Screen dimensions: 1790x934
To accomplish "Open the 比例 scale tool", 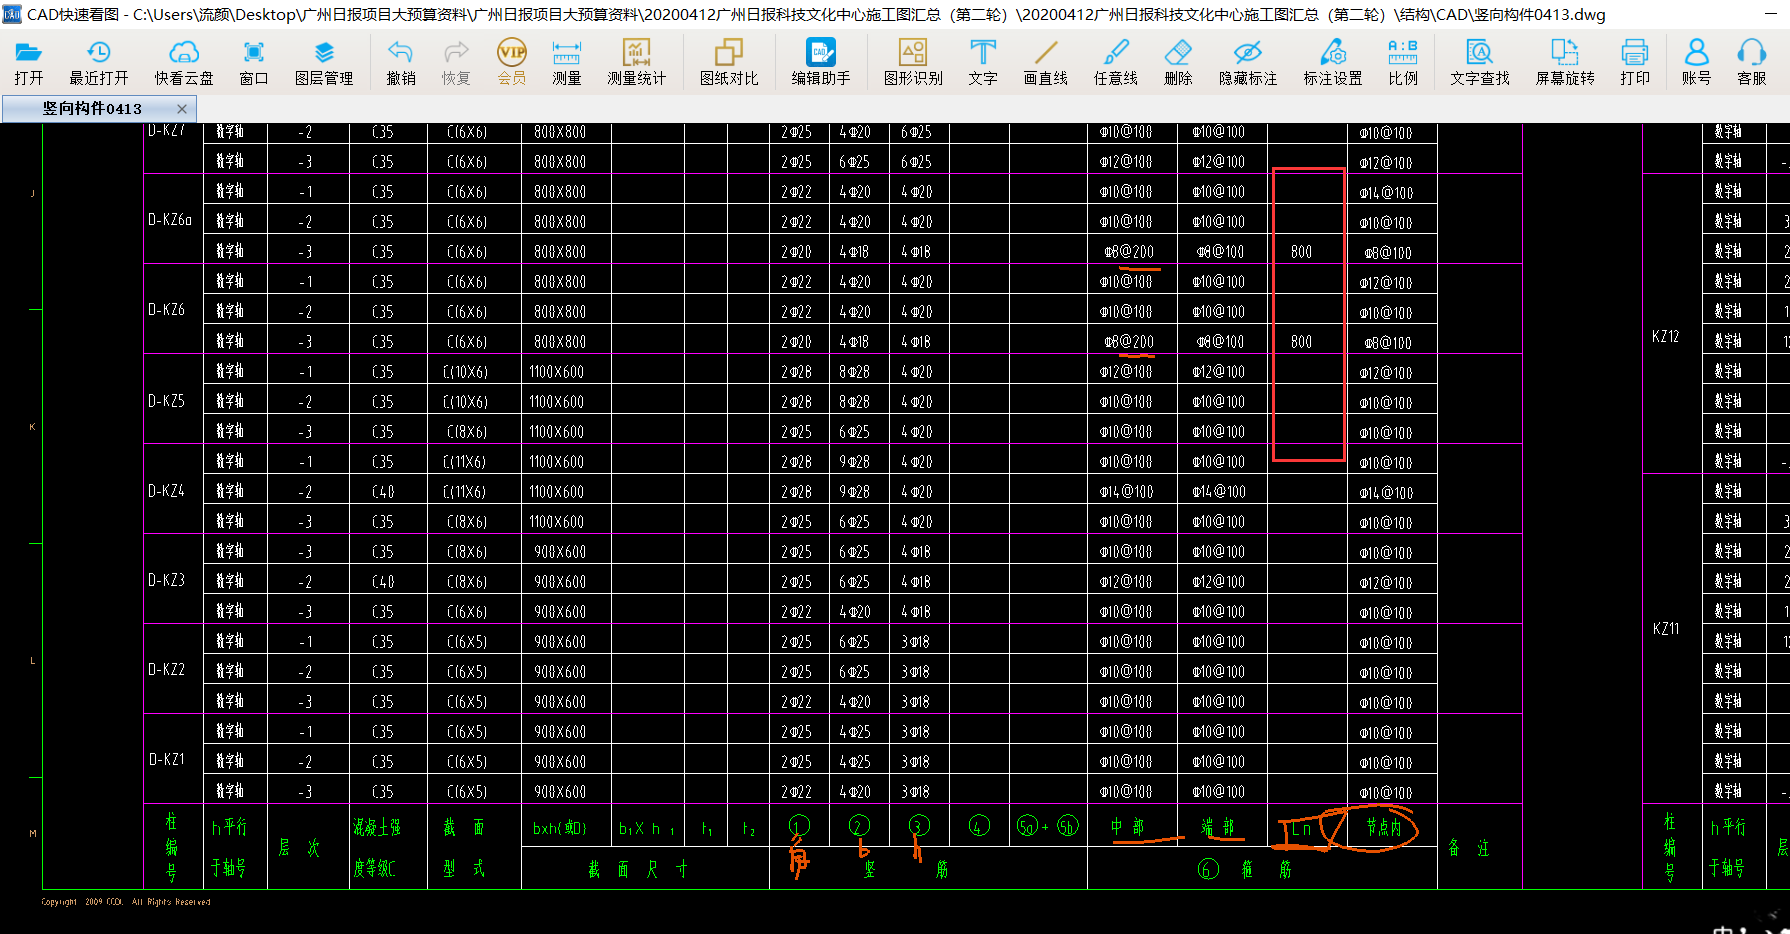I will [1403, 62].
